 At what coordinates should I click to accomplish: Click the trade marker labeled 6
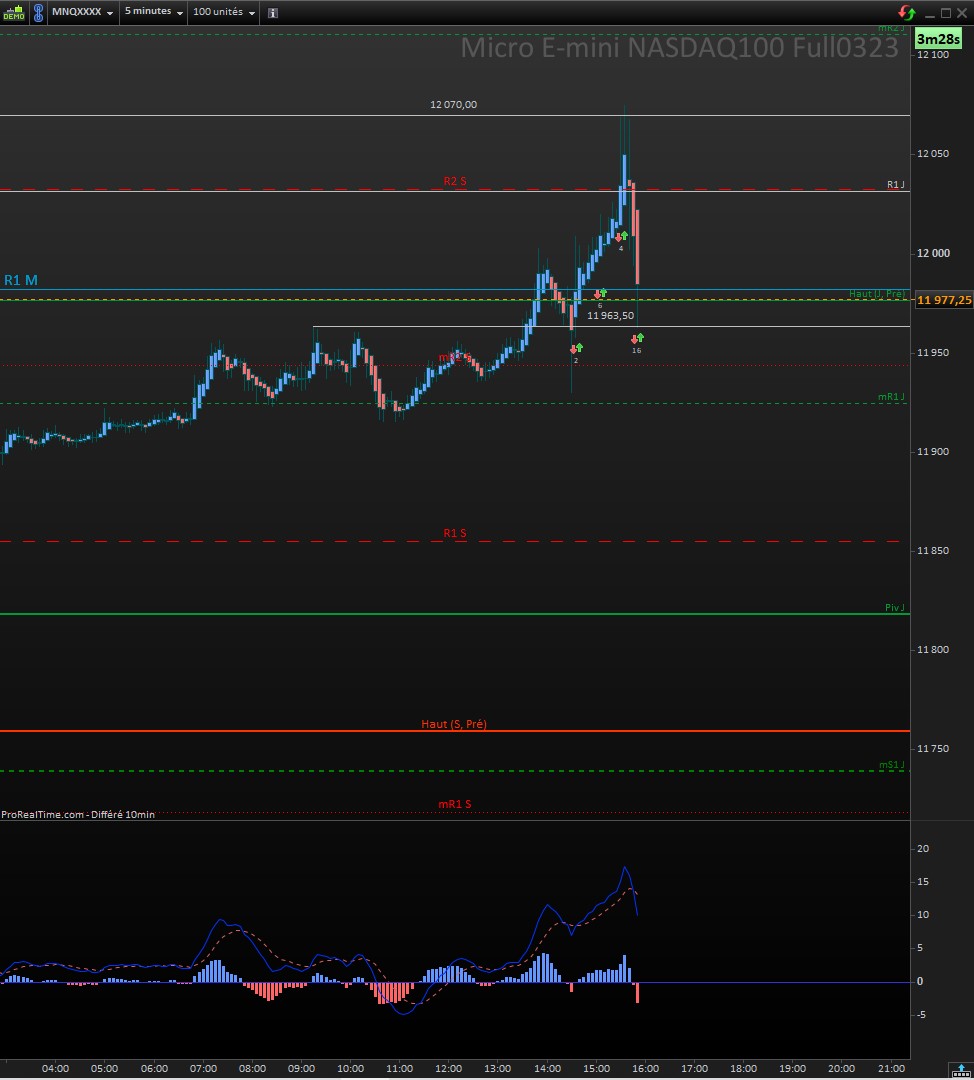pos(600,298)
